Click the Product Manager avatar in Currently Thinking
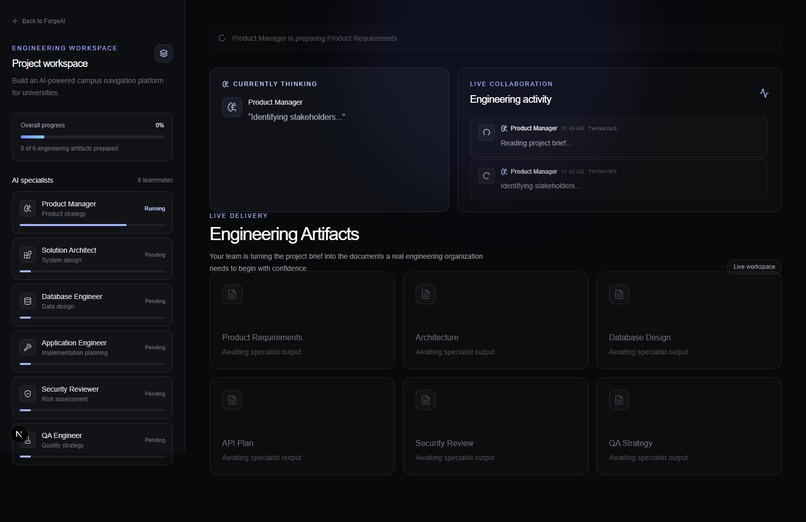 (x=232, y=107)
